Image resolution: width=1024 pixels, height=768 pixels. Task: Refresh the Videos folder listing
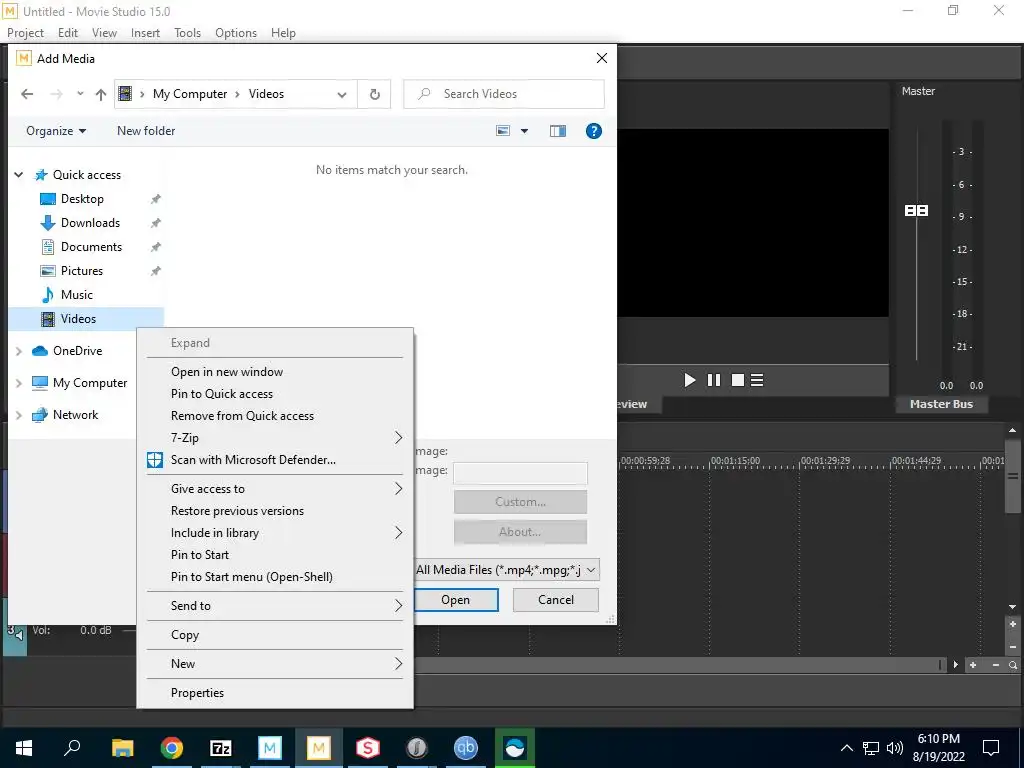[x=375, y=94]
